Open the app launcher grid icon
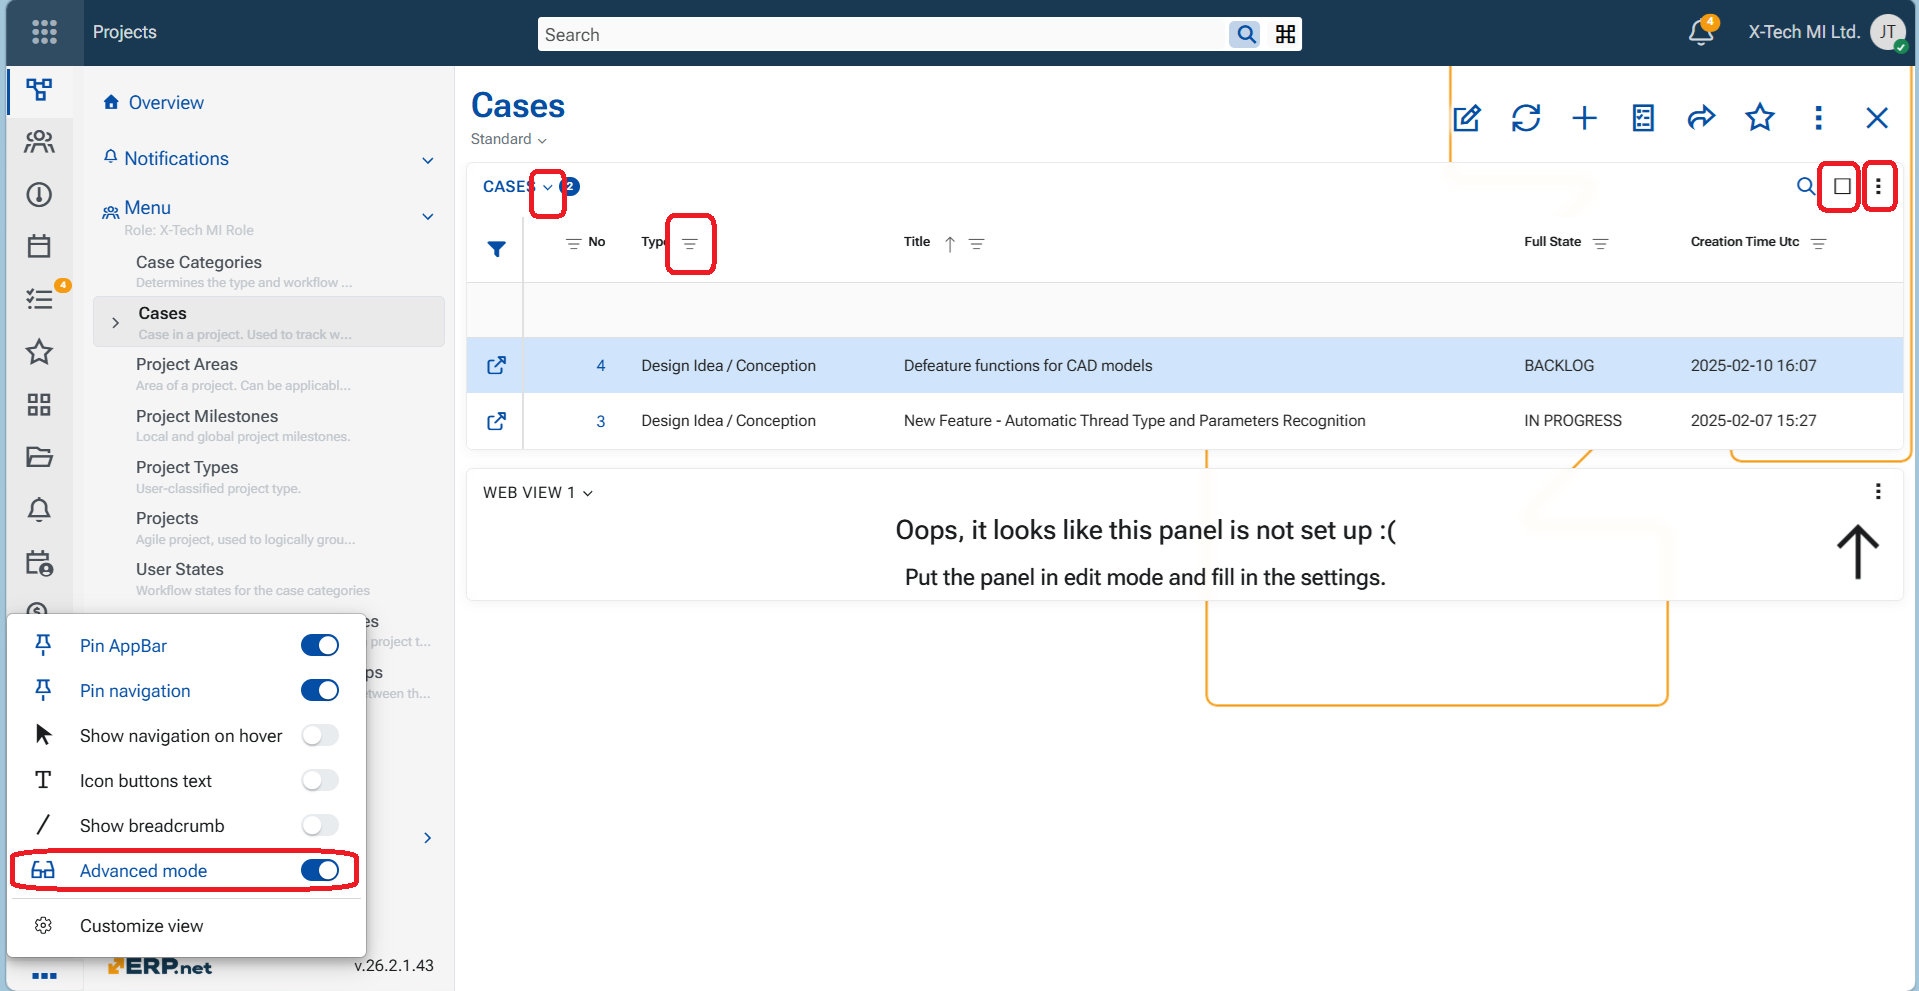The height and width of the screenshot is (991, 1919). click(x=44, y=32)
